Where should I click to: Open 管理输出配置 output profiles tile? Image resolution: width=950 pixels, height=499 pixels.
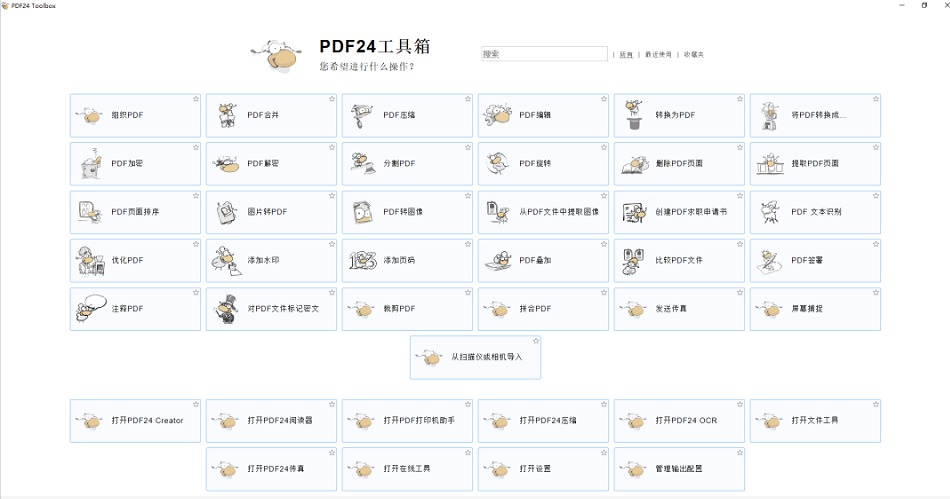click(x=679, y=469)
